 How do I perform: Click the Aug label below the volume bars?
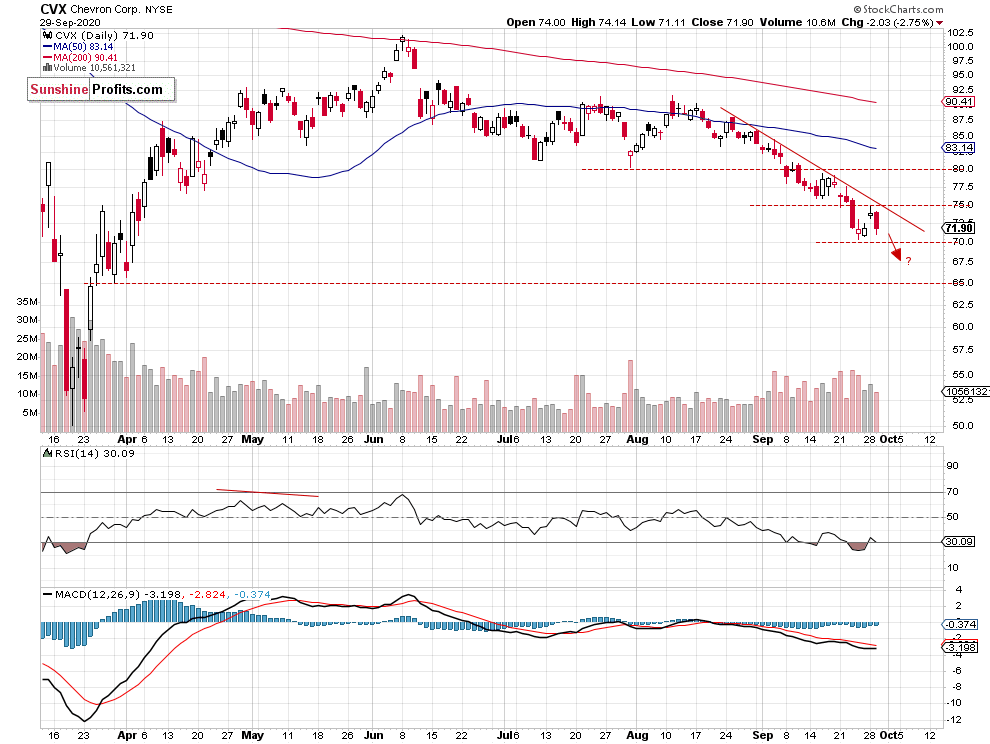(x=638, y=440)
